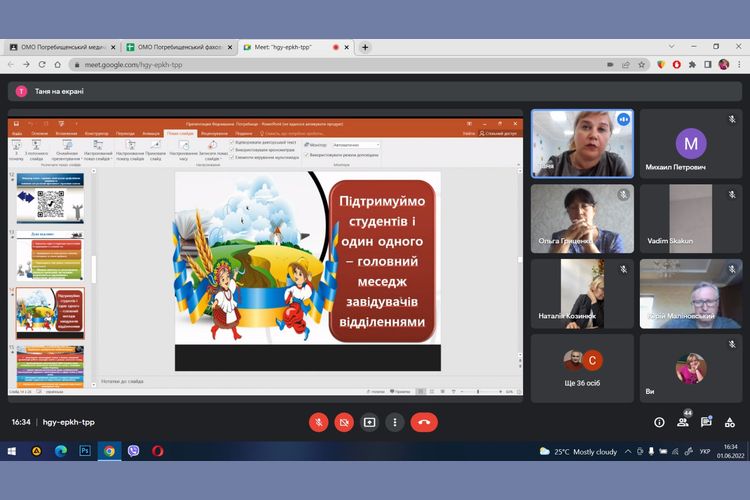Select Ольга Гриценко's video tile

[581, 219]
